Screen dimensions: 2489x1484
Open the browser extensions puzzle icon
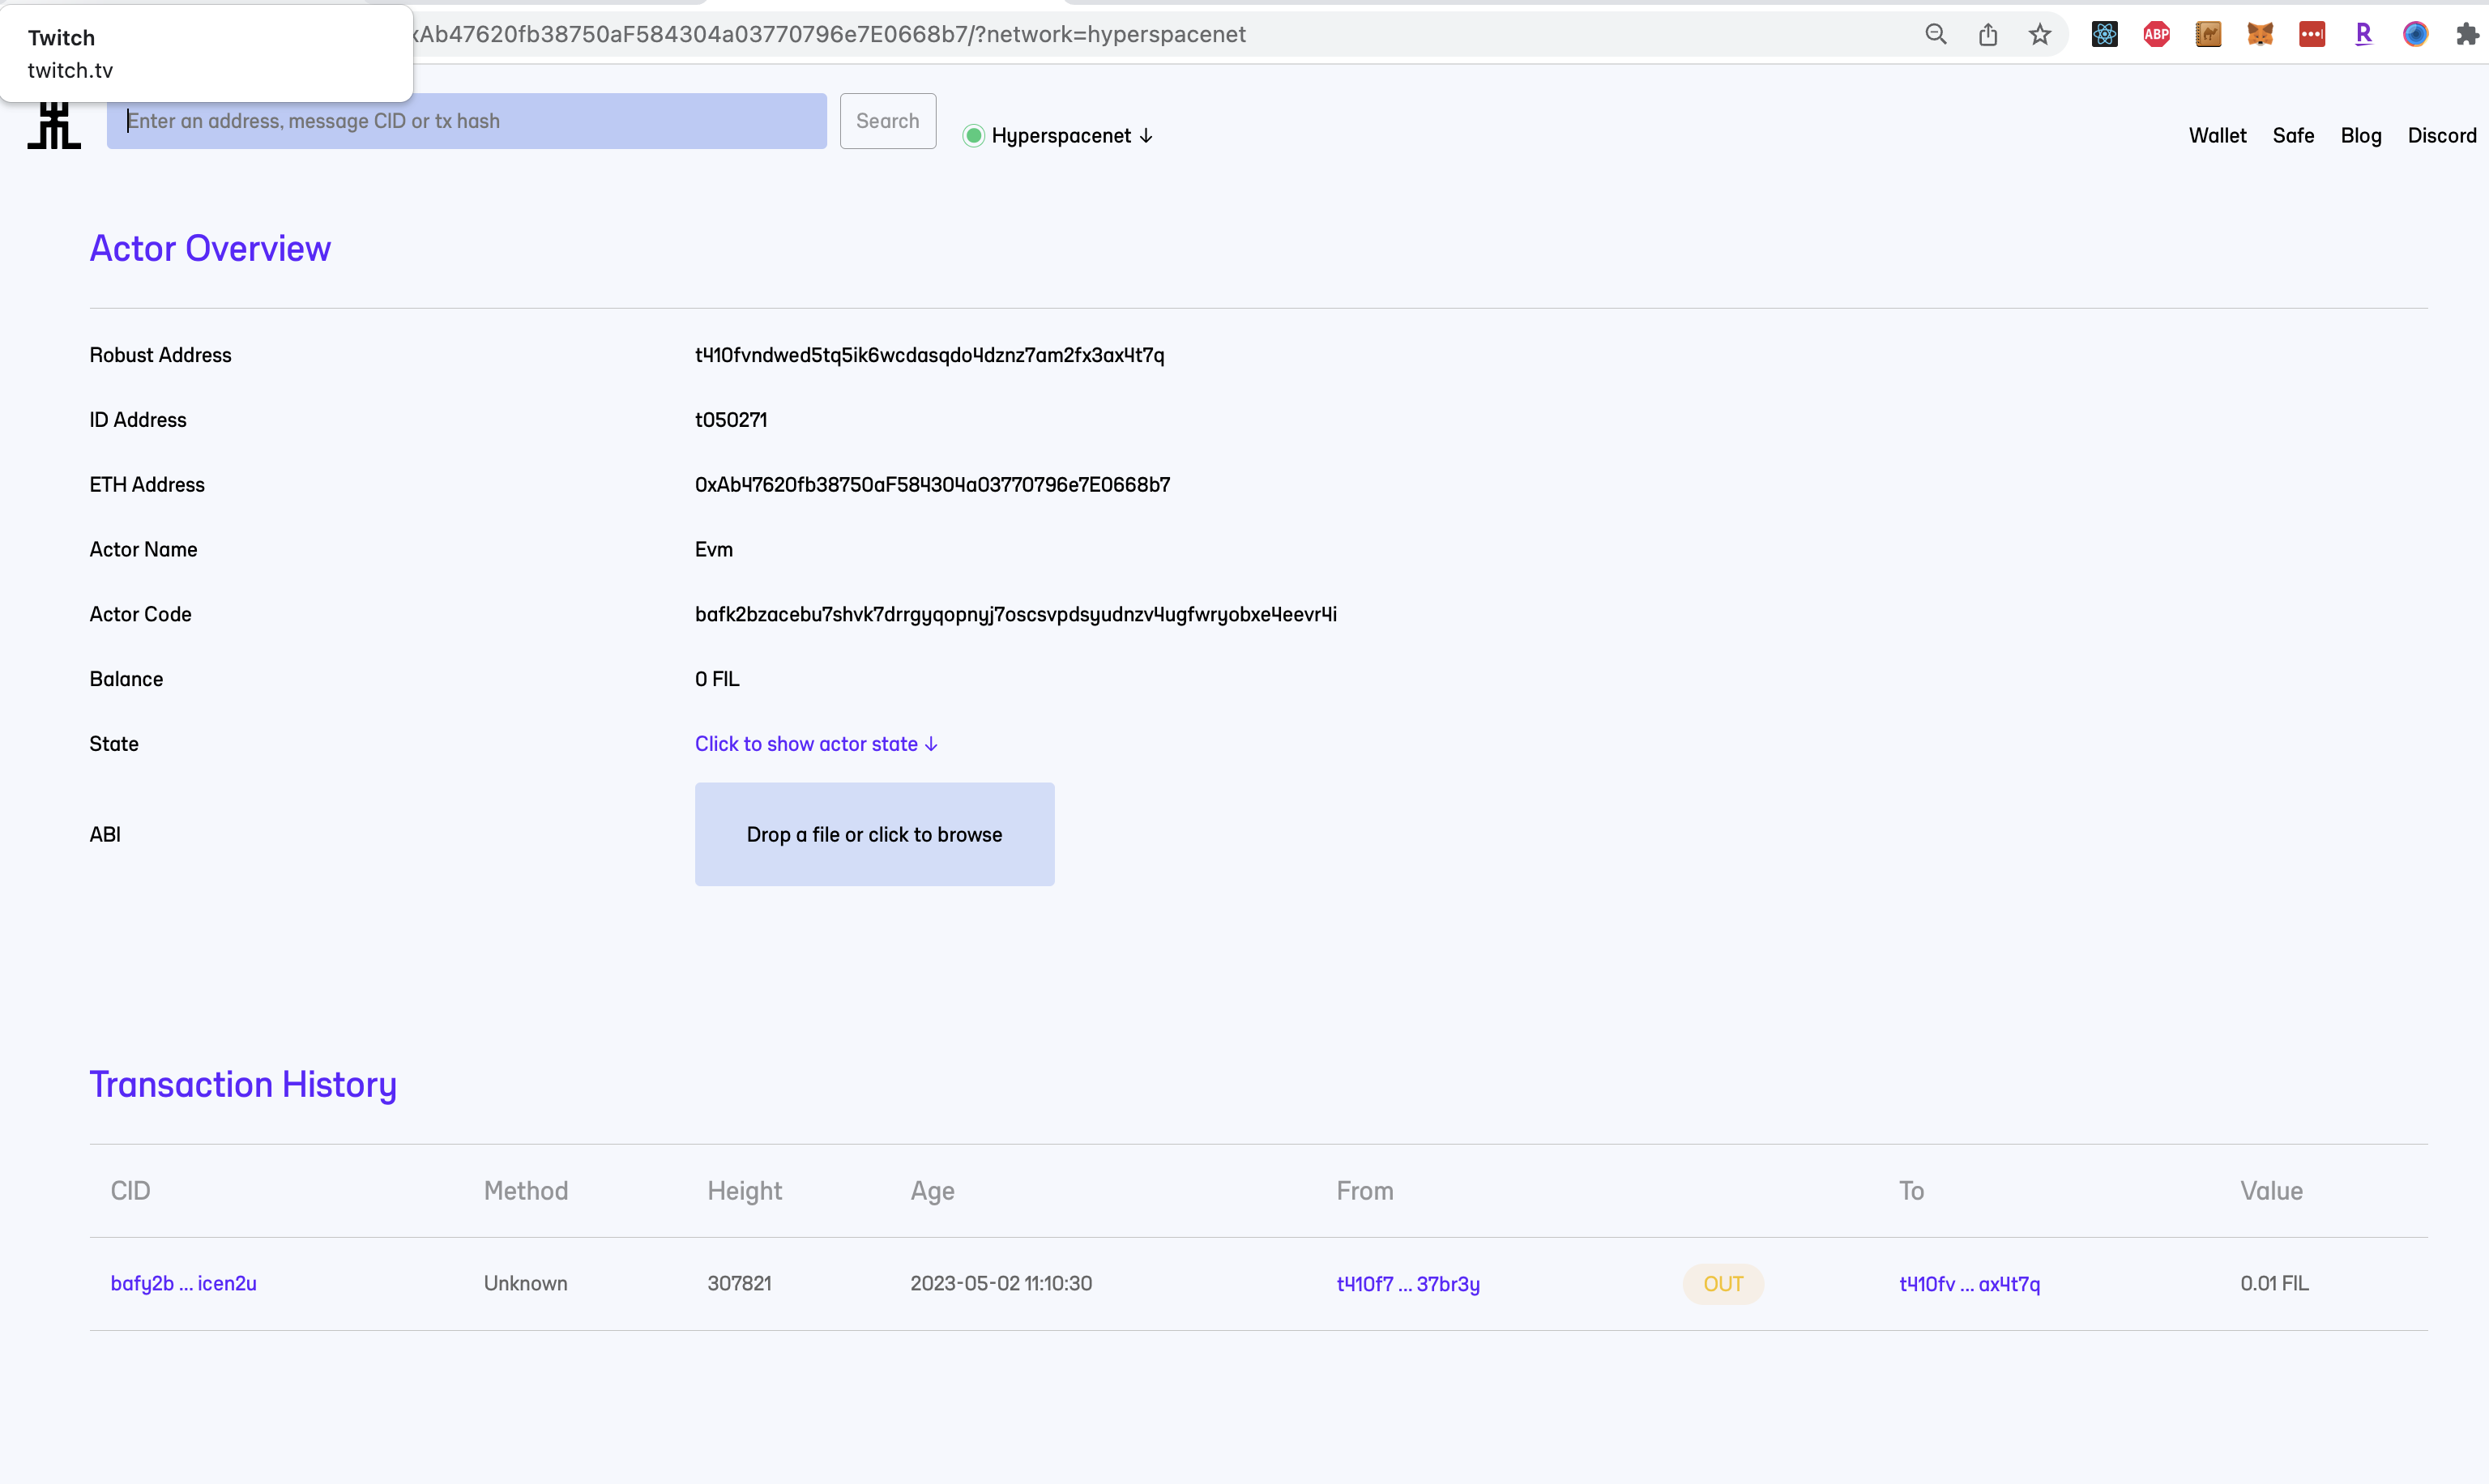point(2466,35)
